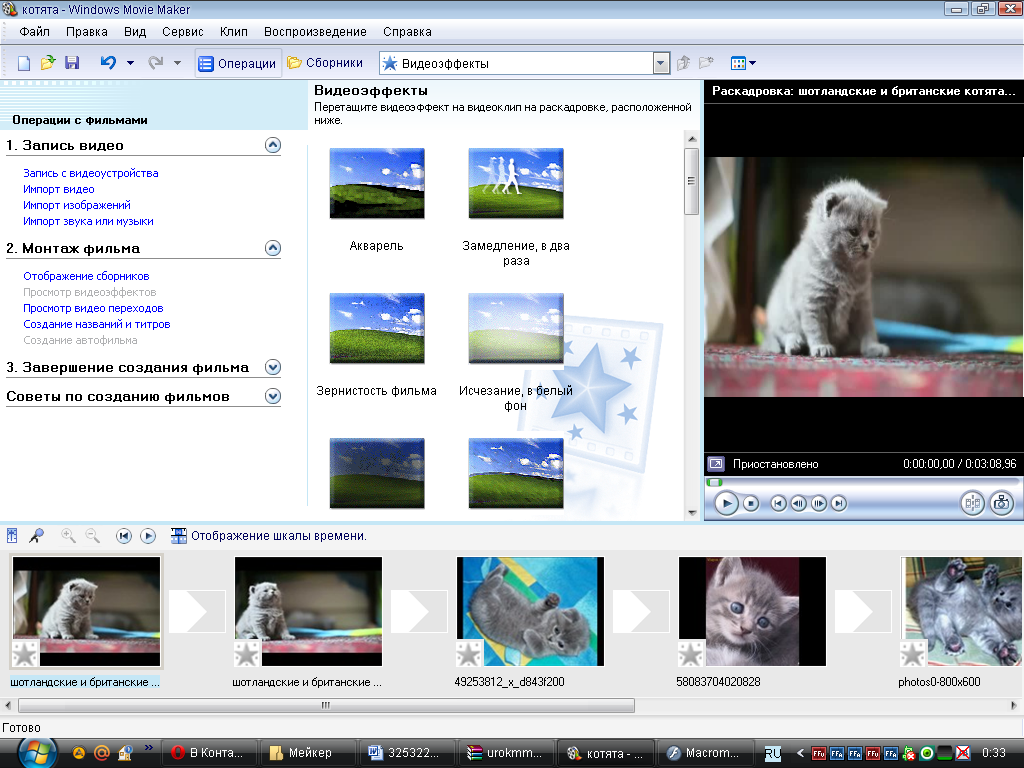Collapse the Запись видео section
Image resolution: width=1024 pixels, height=768 pixels.
(x=273, y=145)
